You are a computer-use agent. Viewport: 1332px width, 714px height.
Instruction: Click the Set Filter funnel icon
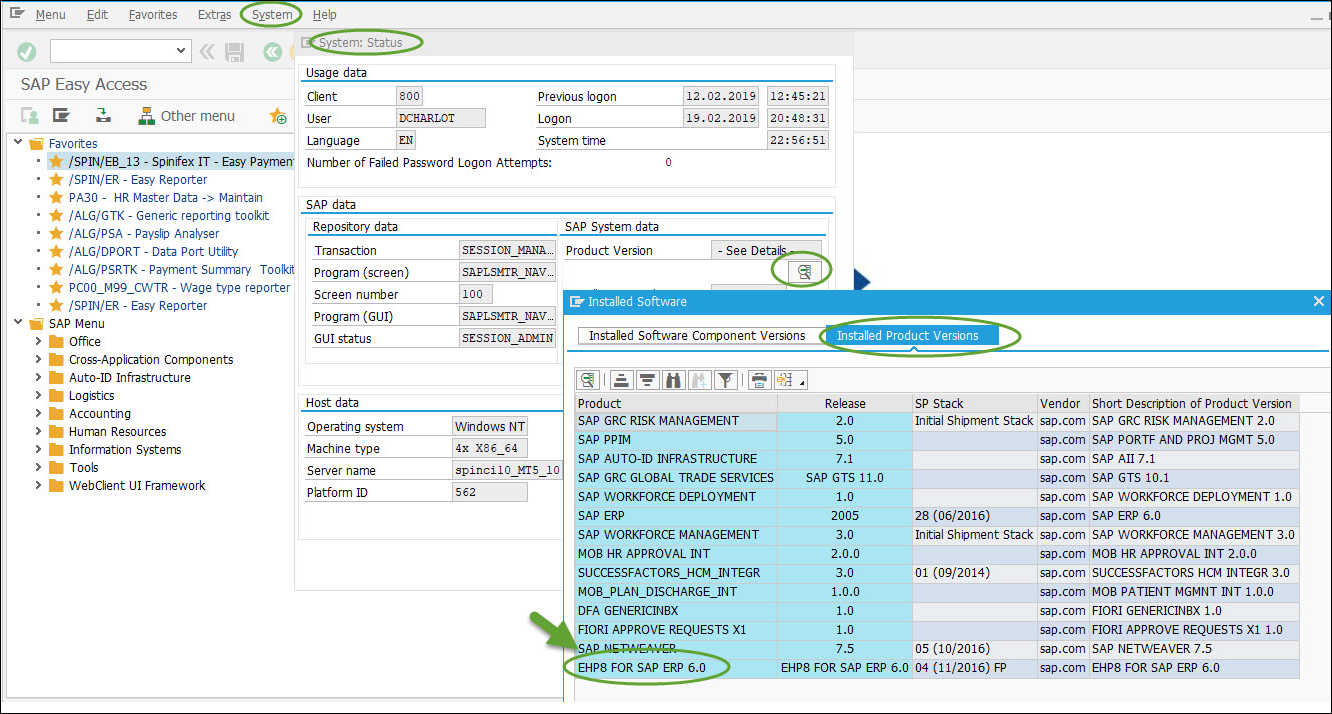click(725, 380)
